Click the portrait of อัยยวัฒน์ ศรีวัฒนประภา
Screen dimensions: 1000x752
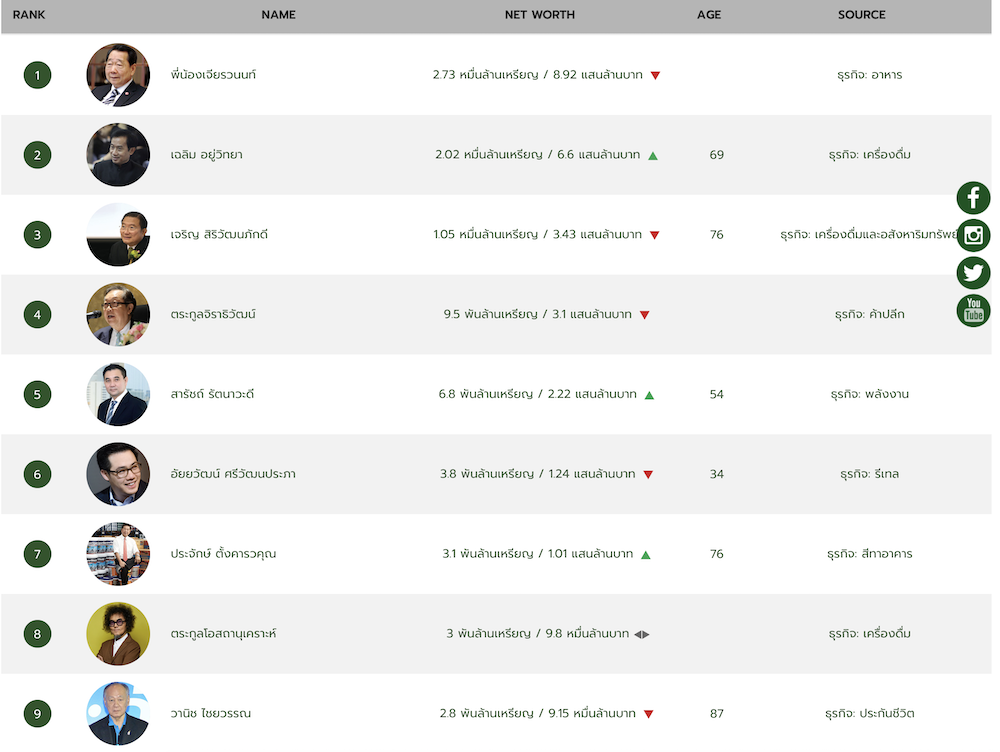tap(118, 474)
